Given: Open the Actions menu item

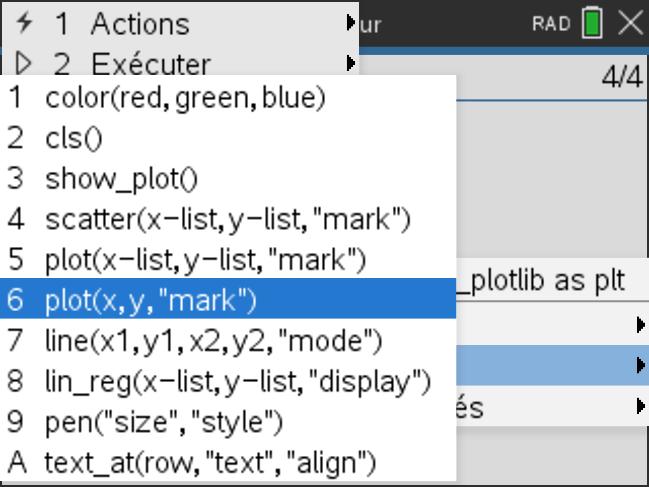Looking at the screenshot, I should tap(140, 23).
